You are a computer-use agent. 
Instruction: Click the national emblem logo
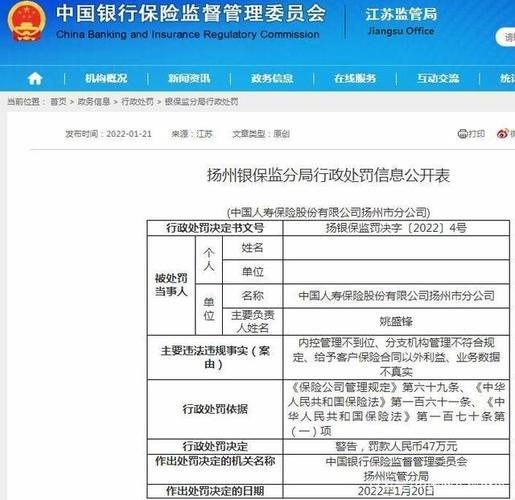click(x=26, y=21)
